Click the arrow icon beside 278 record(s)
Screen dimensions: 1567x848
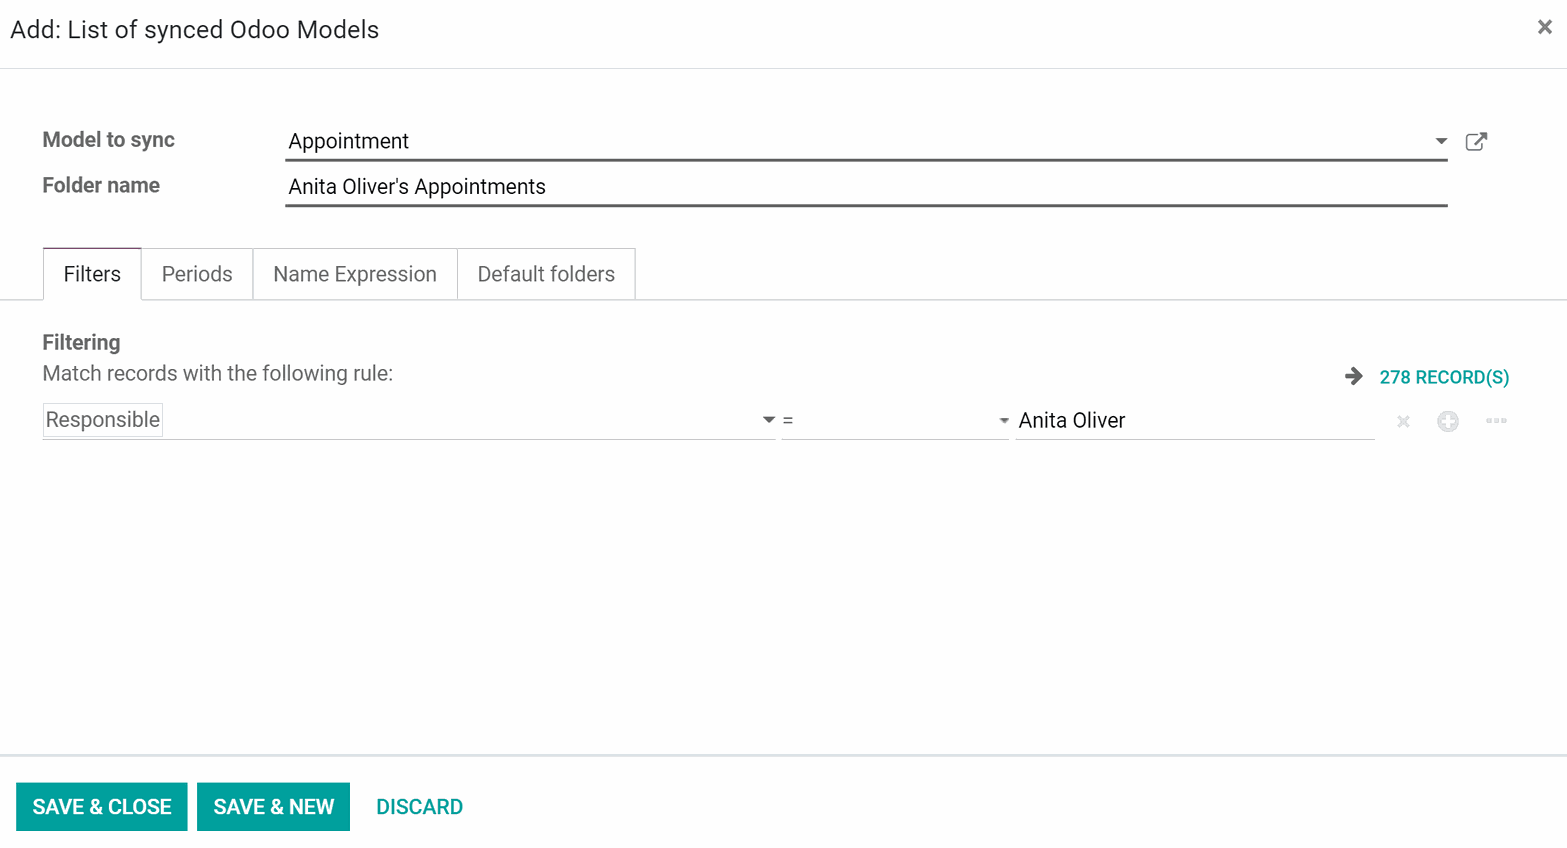pos(1353,377)
